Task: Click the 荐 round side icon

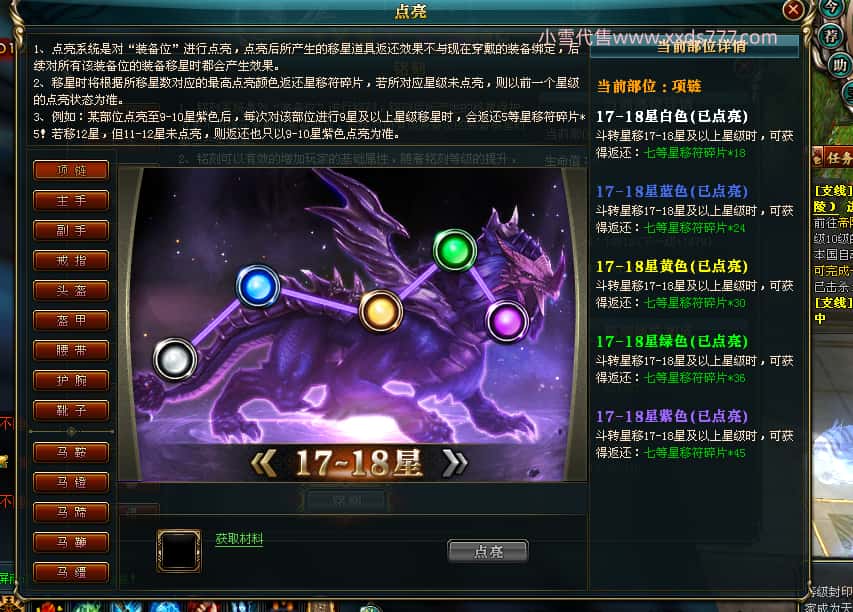Action: (x=830, y=36)
